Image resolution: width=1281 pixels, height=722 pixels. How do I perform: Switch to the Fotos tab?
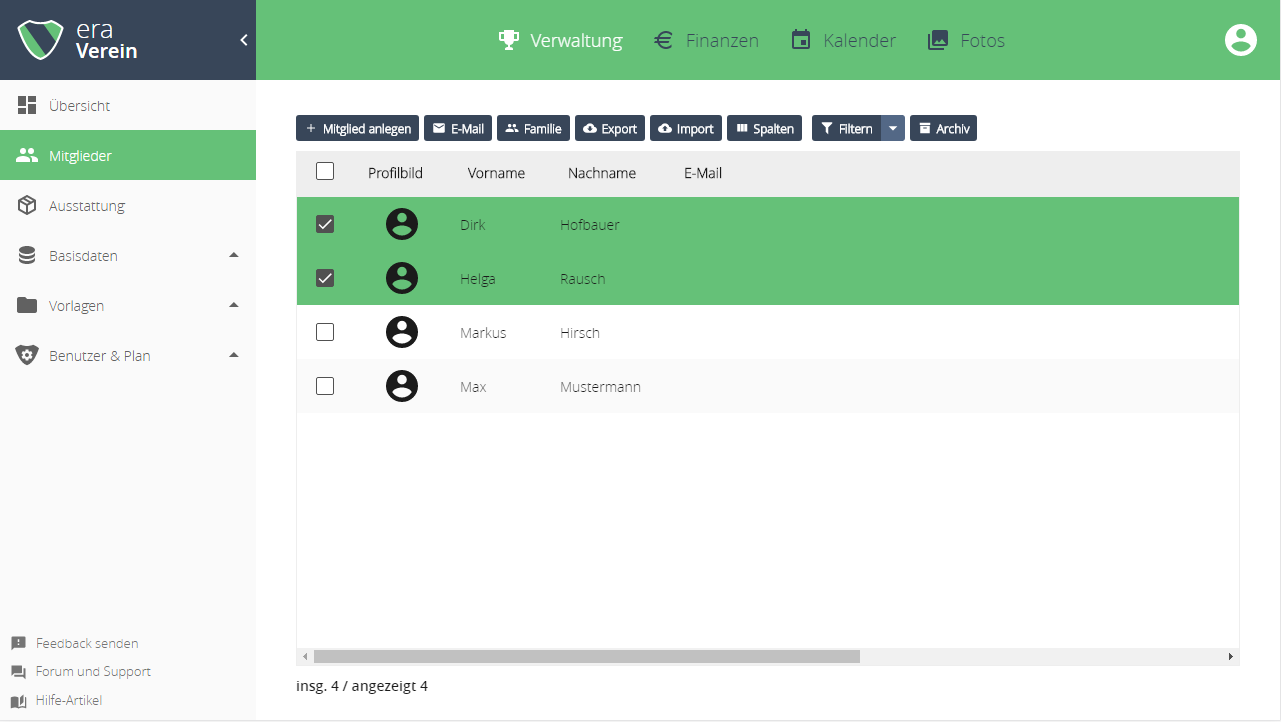966,40
